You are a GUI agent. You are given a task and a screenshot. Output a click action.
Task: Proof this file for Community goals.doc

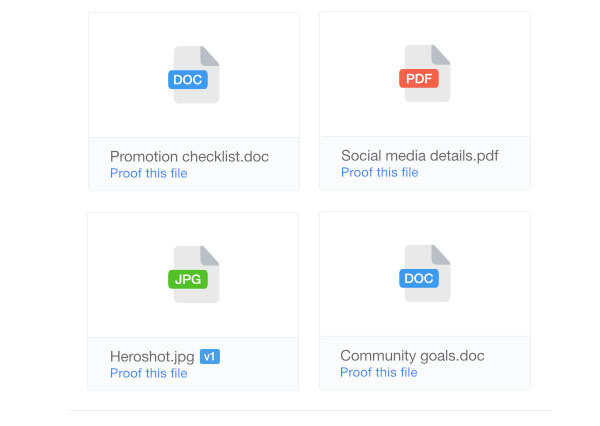point(379,372)
